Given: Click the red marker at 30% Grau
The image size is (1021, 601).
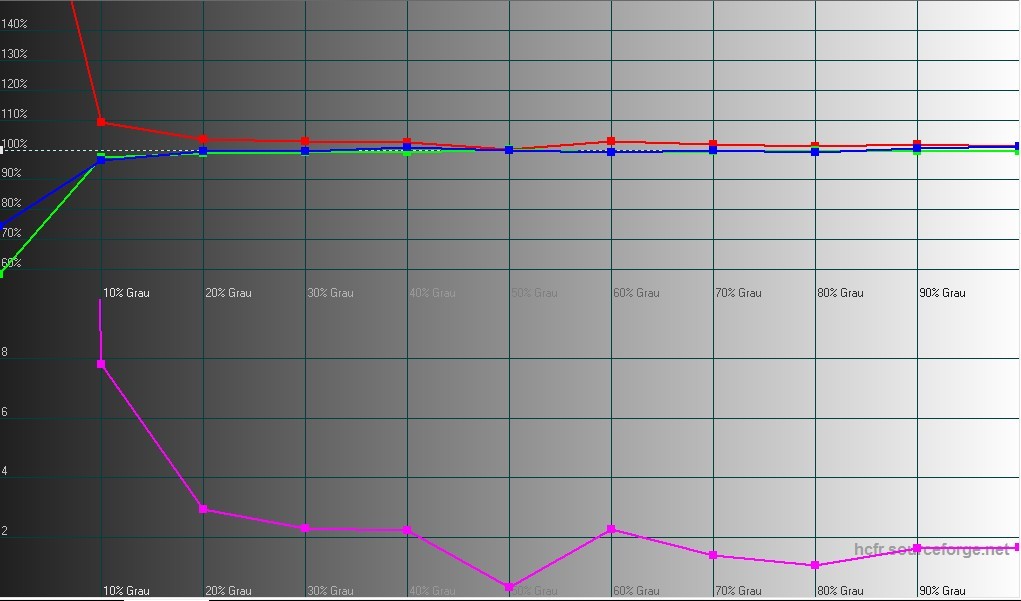Looking at the screenshot, I should tap(305, 141).
